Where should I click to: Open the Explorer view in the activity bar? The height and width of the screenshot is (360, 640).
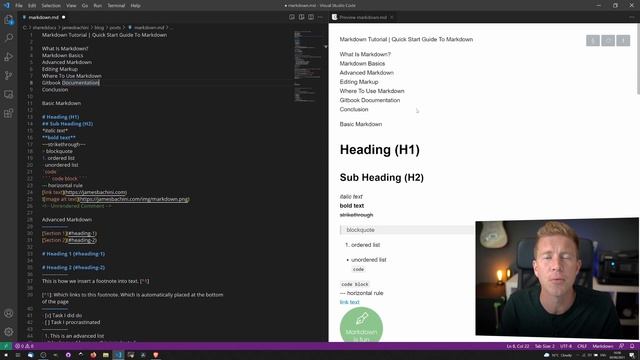pos(9,20)
